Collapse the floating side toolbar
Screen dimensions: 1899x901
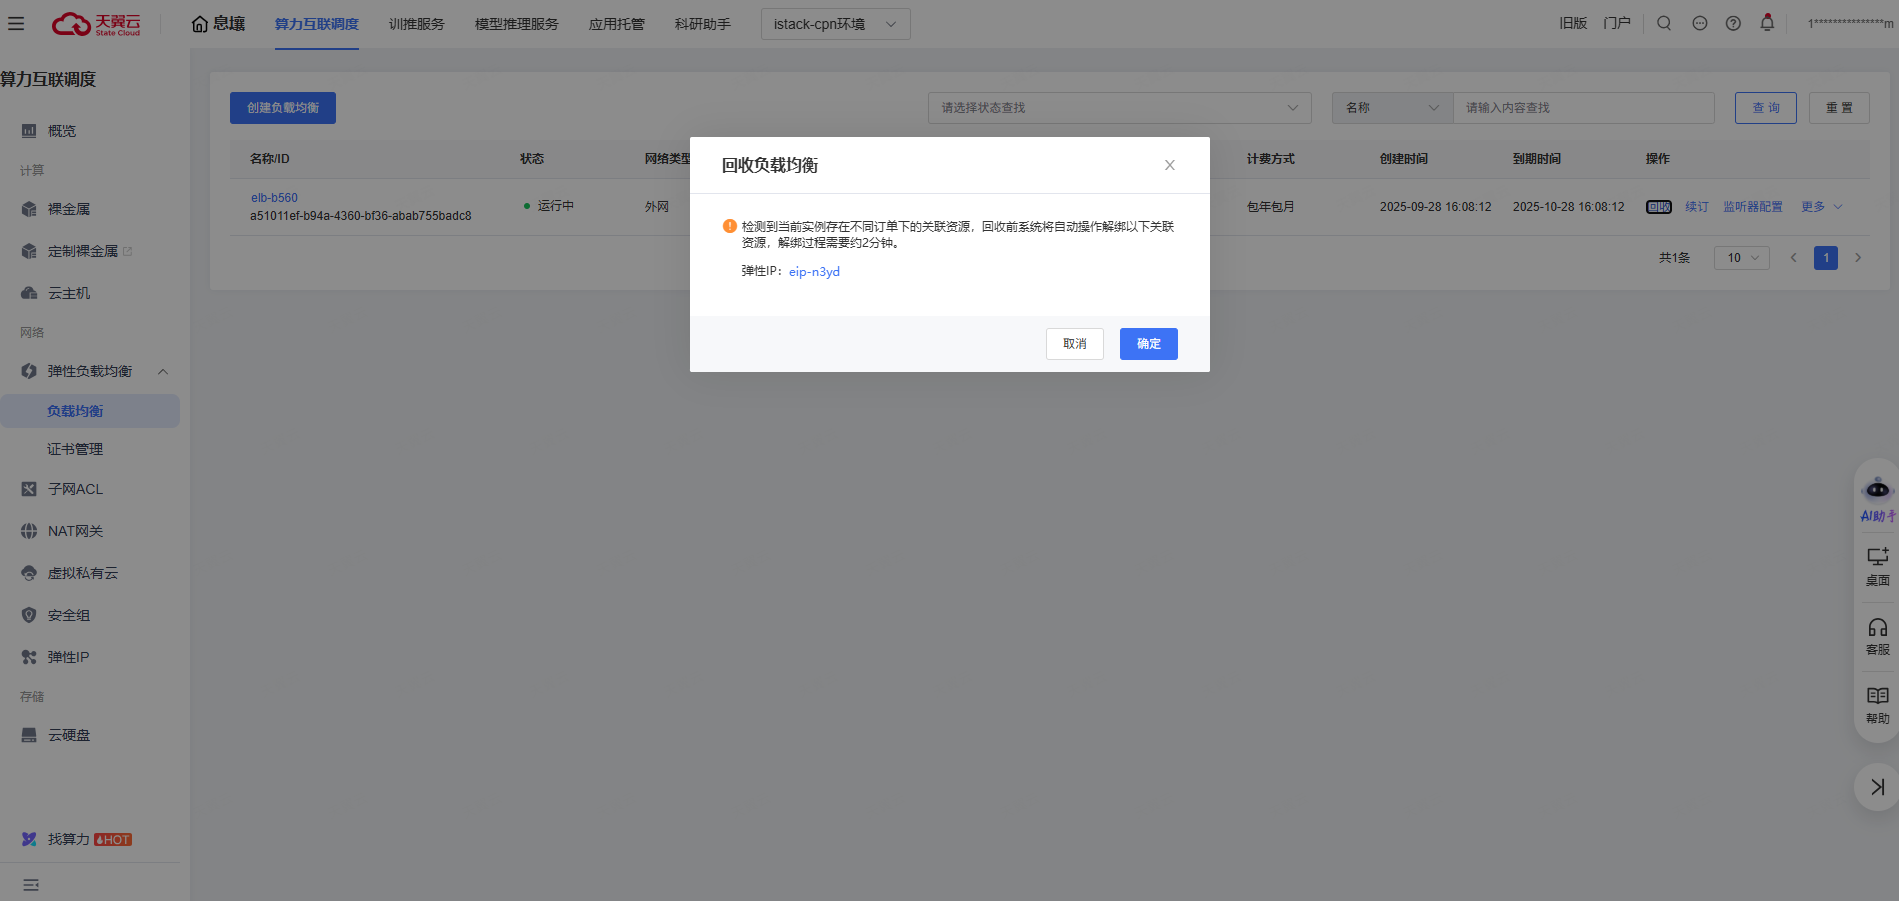click(x=1877, y=787)
